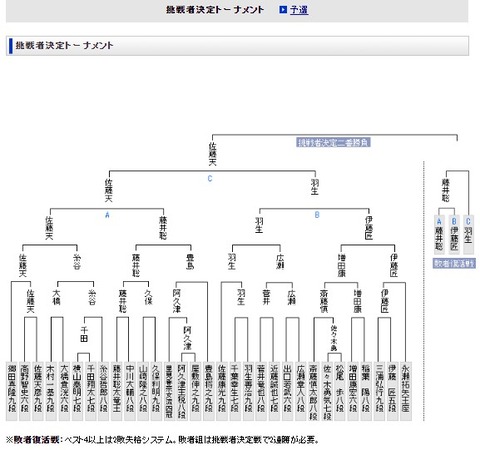Click player 出口若武六段
The image size is (480, 450).
(x=287, y=391)
